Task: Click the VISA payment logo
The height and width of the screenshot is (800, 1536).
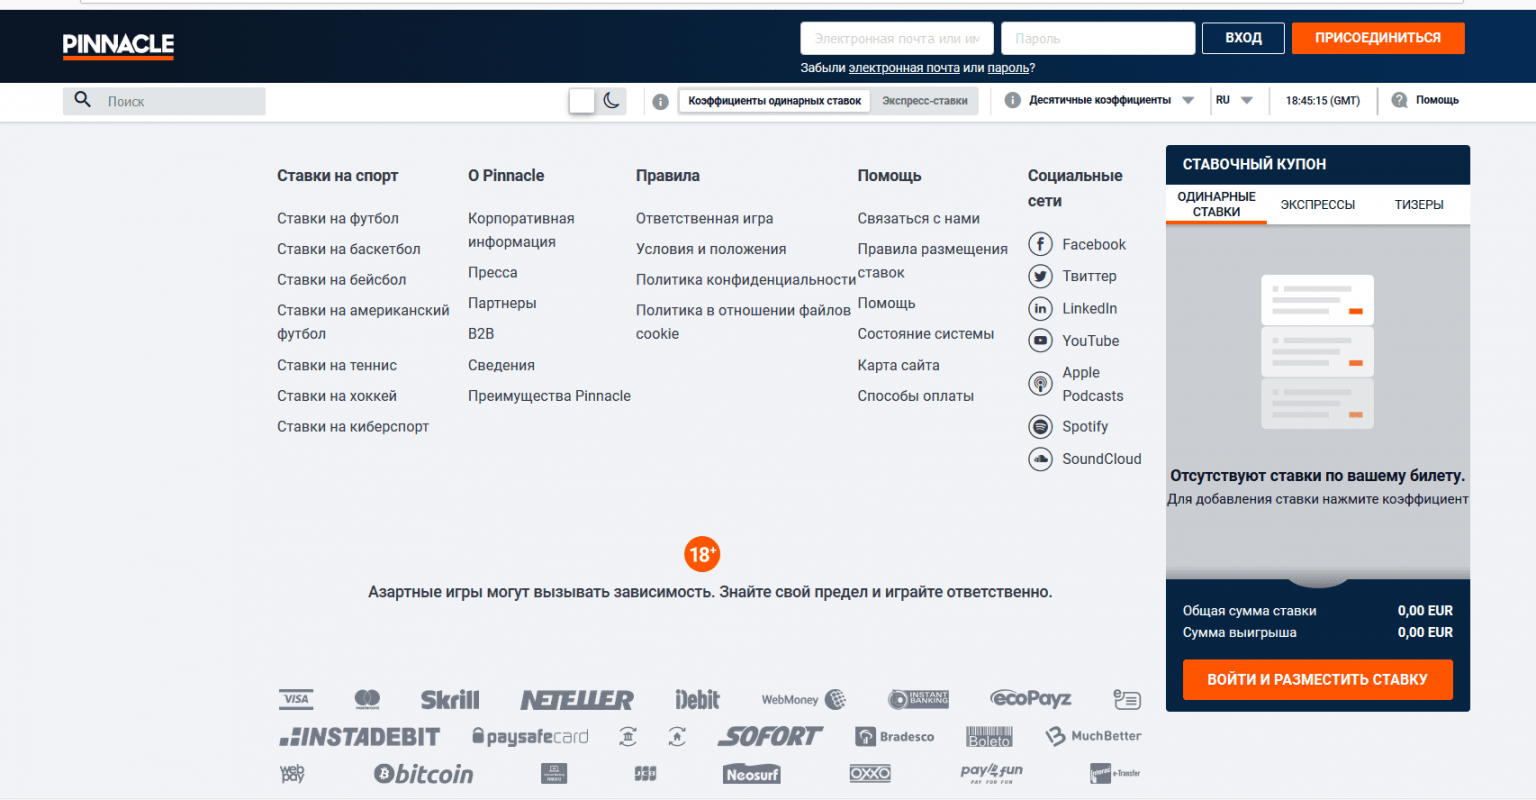Action: click(x=295, y=699)
